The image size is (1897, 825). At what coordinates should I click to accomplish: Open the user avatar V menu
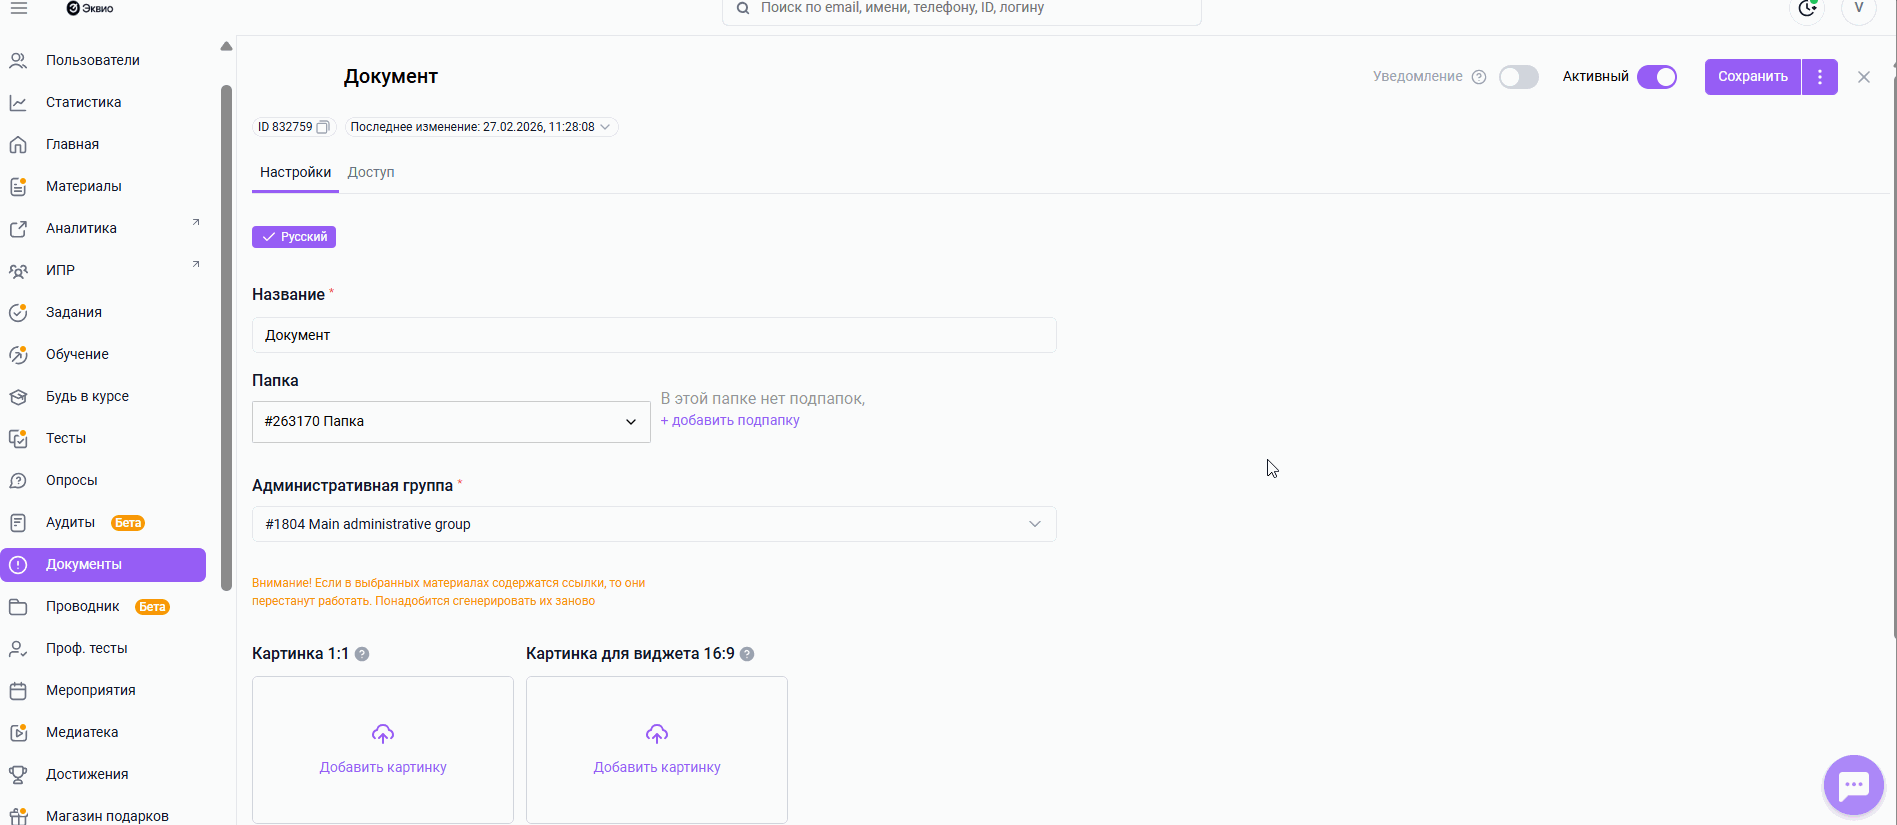click(1859, 8)
